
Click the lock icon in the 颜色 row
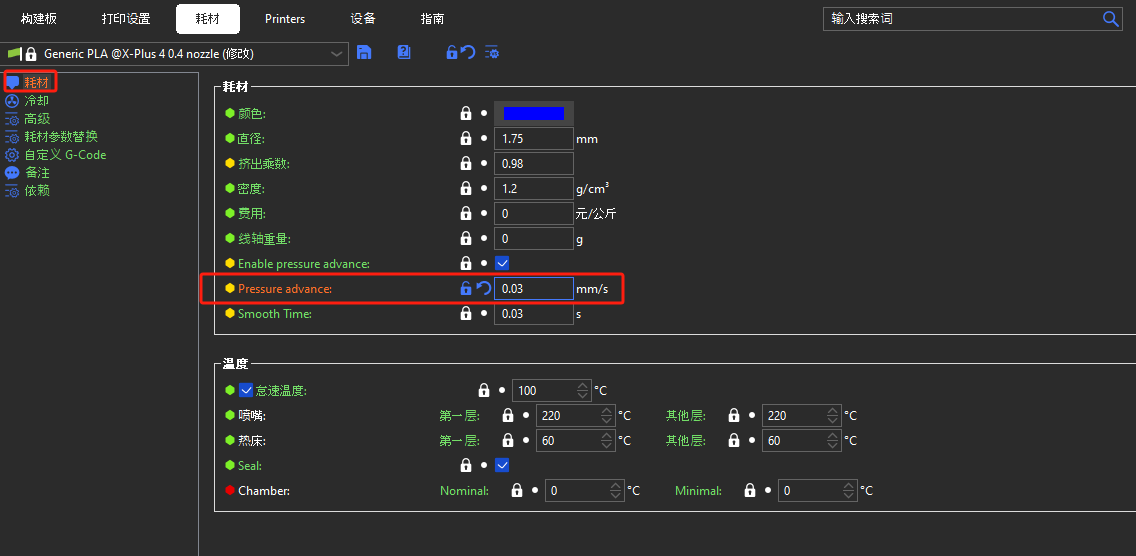466,113
